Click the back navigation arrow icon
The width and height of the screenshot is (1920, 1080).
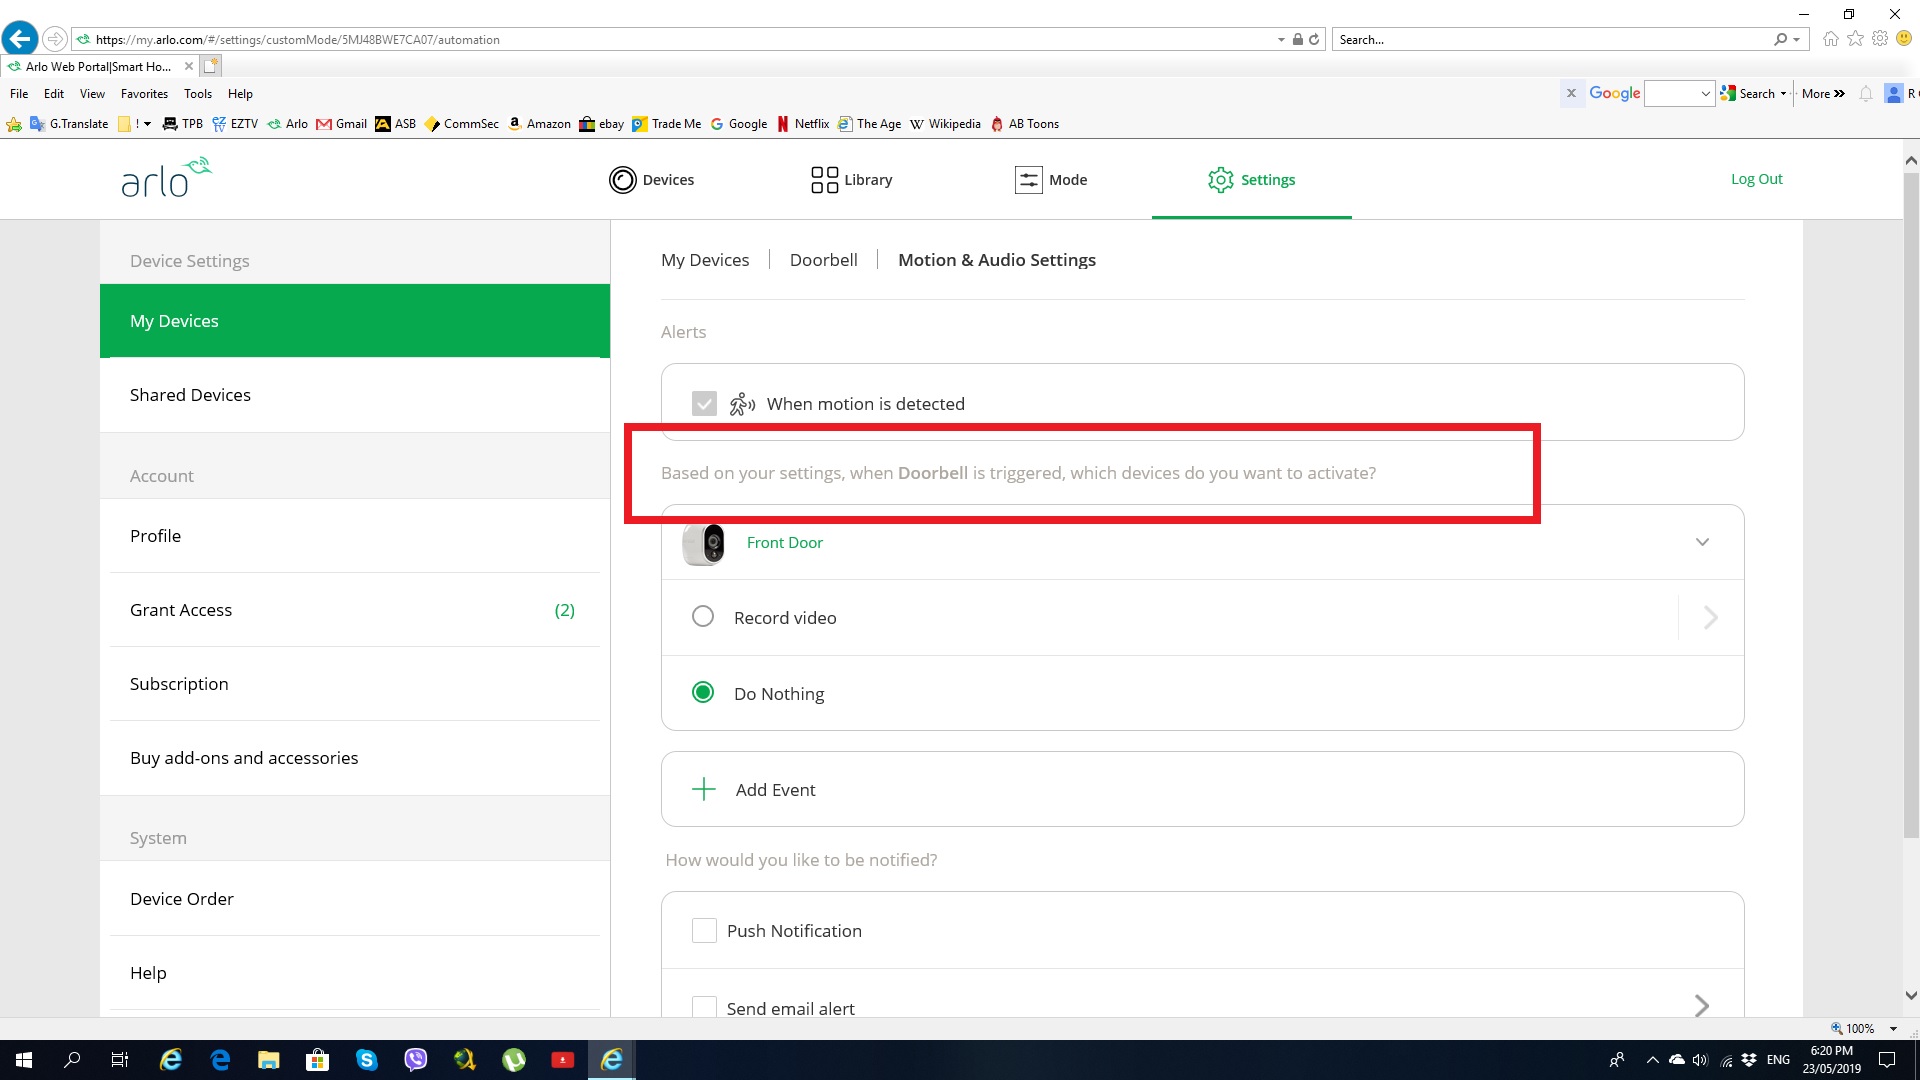(20, 38)
